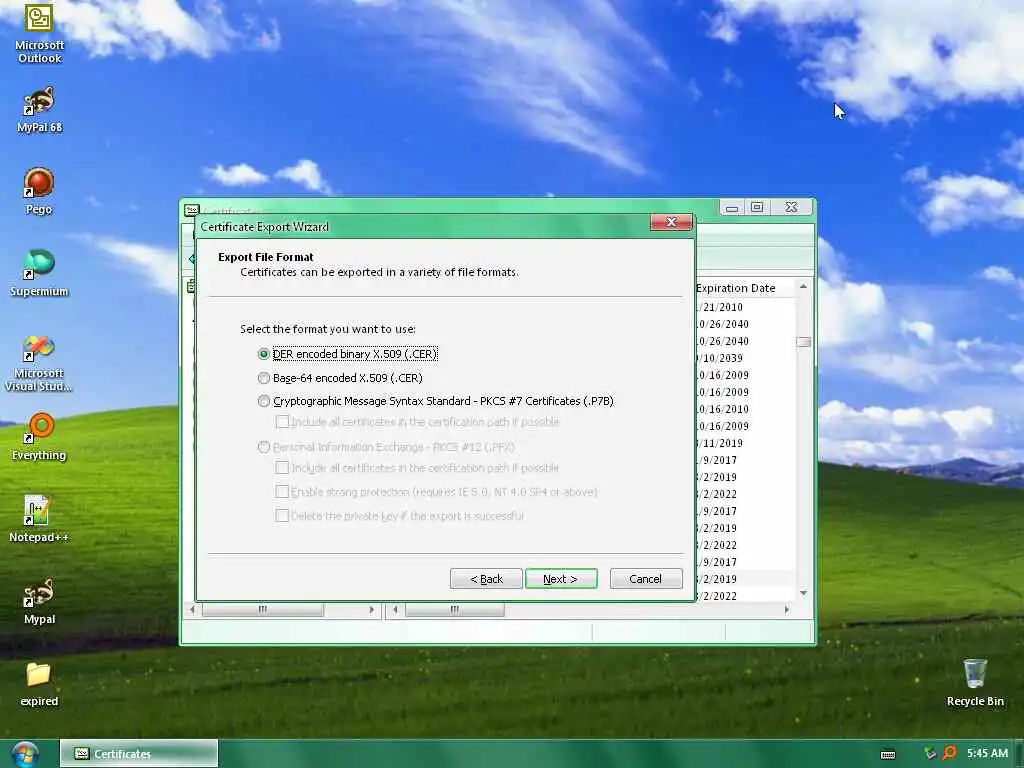Select PKCS #7 Certificates (.P7B) format
The image size is (1024, 768).
pyautogui.click(x=436, y=401)
